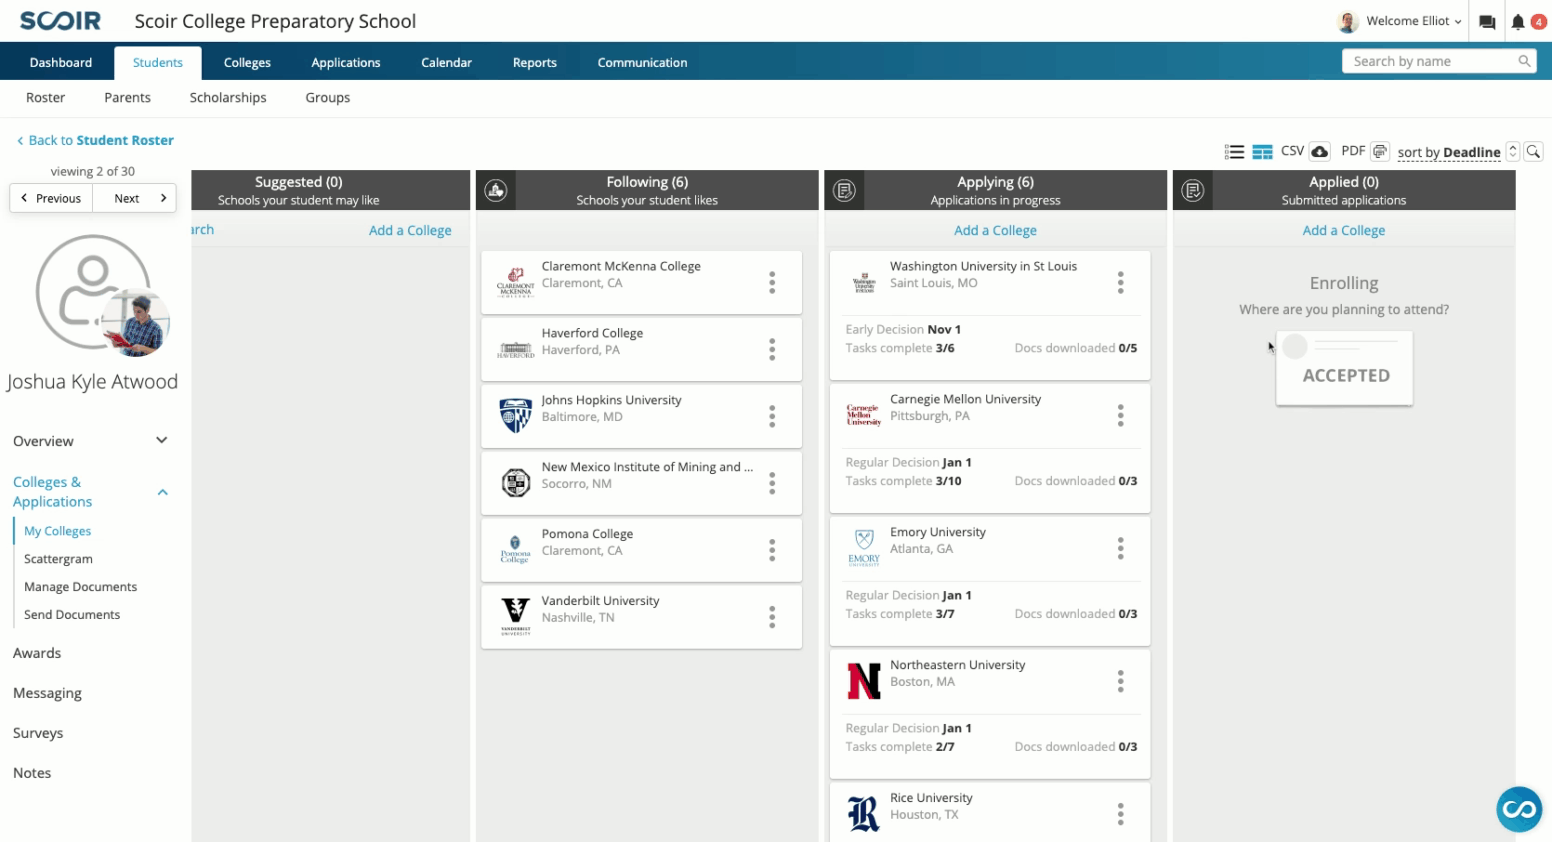Add a College in Suggested column
This screenshot has width=1552, height=842.
click(410, 230)
